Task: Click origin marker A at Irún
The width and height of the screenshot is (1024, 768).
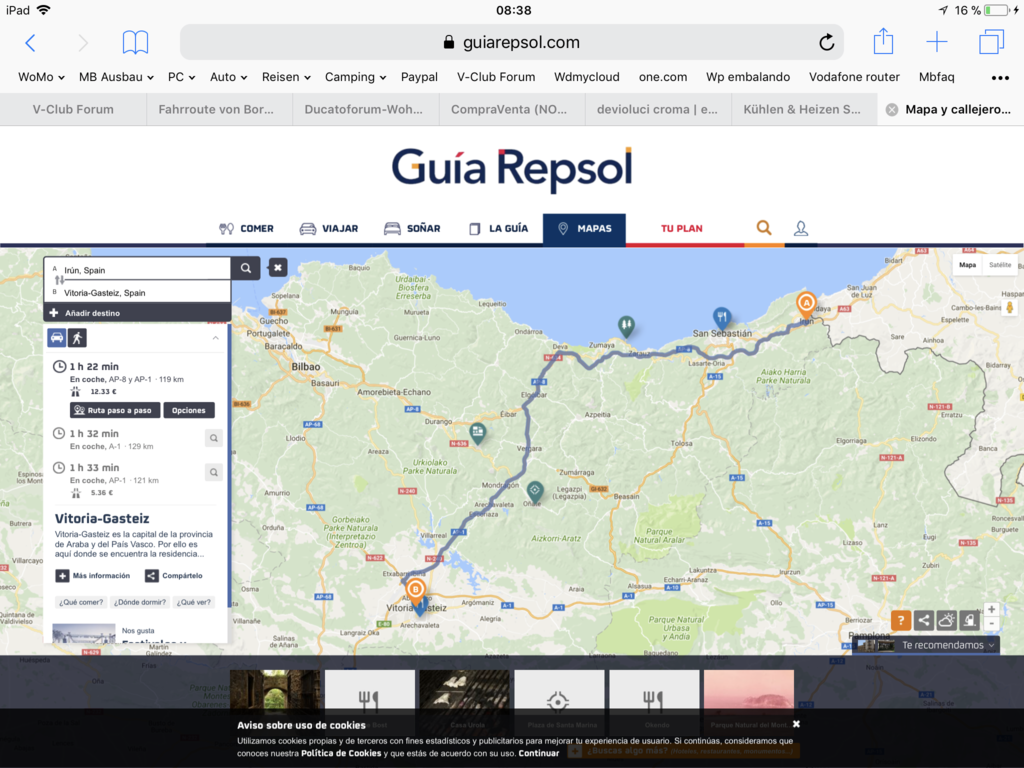Action: pos(806,305)
